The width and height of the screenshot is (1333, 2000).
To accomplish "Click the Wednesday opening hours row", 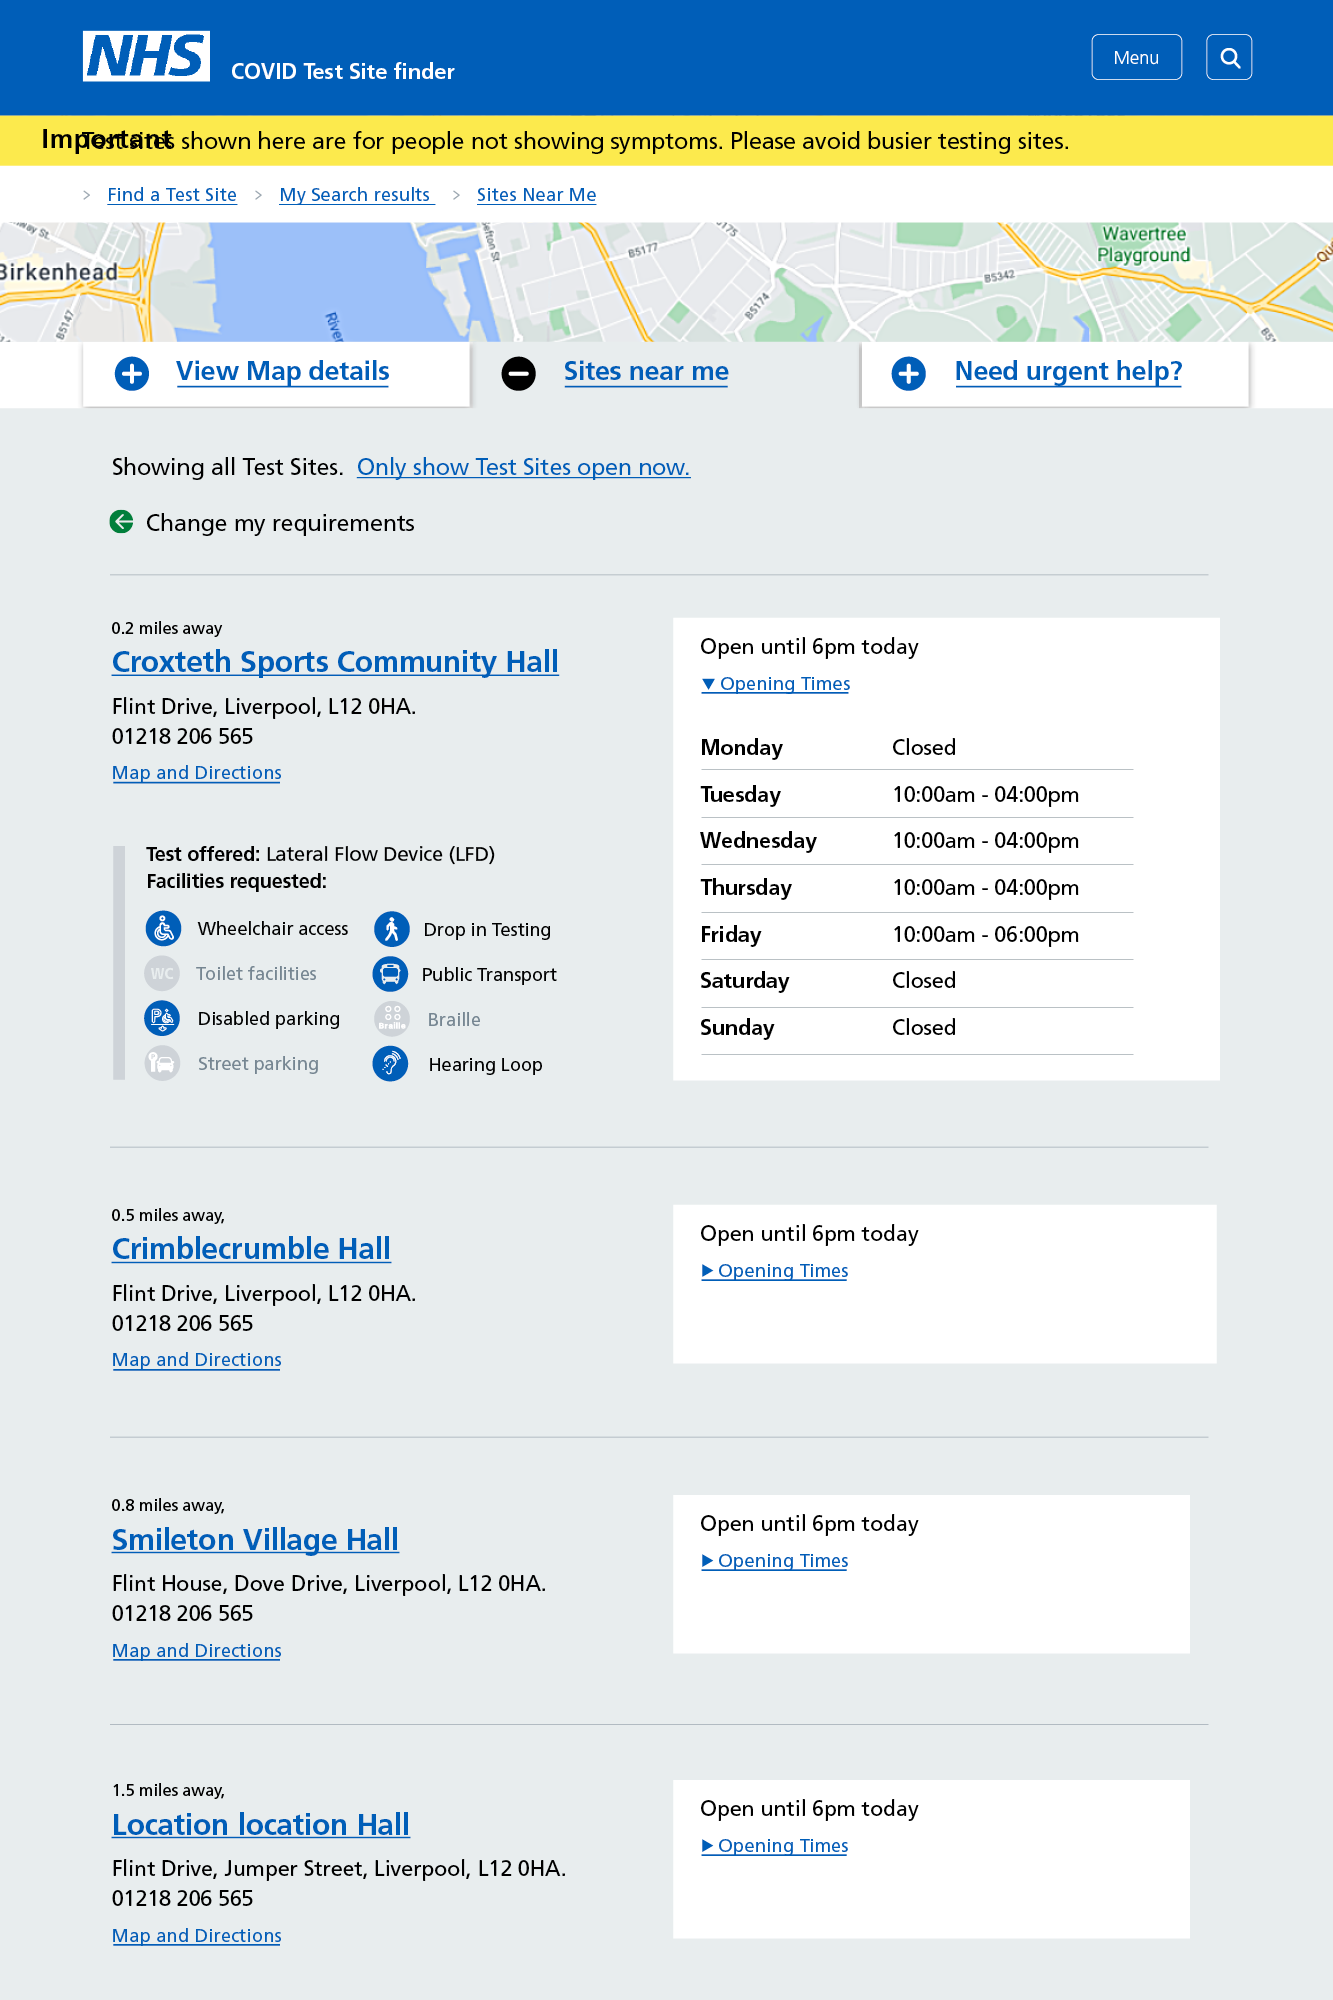I will click(917, 841).
